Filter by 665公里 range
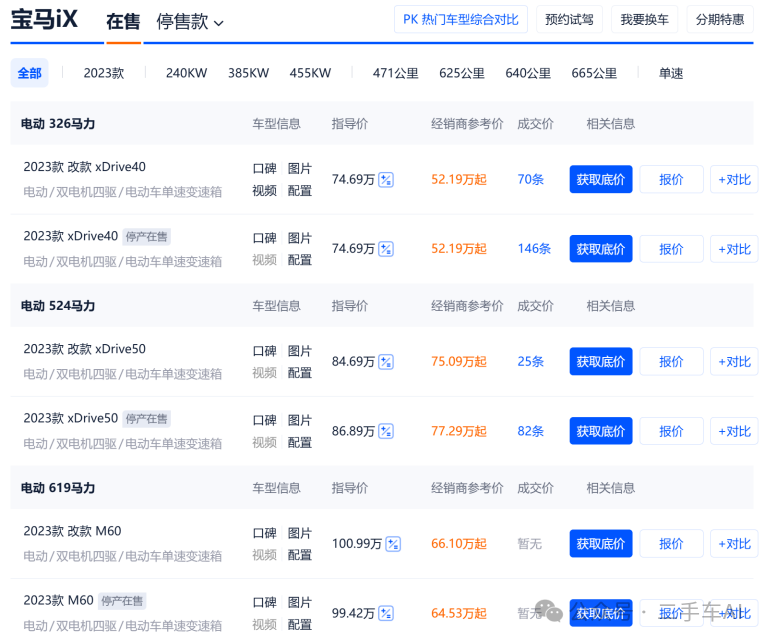Viewport: 766px width, 642px height. point(594,73)
